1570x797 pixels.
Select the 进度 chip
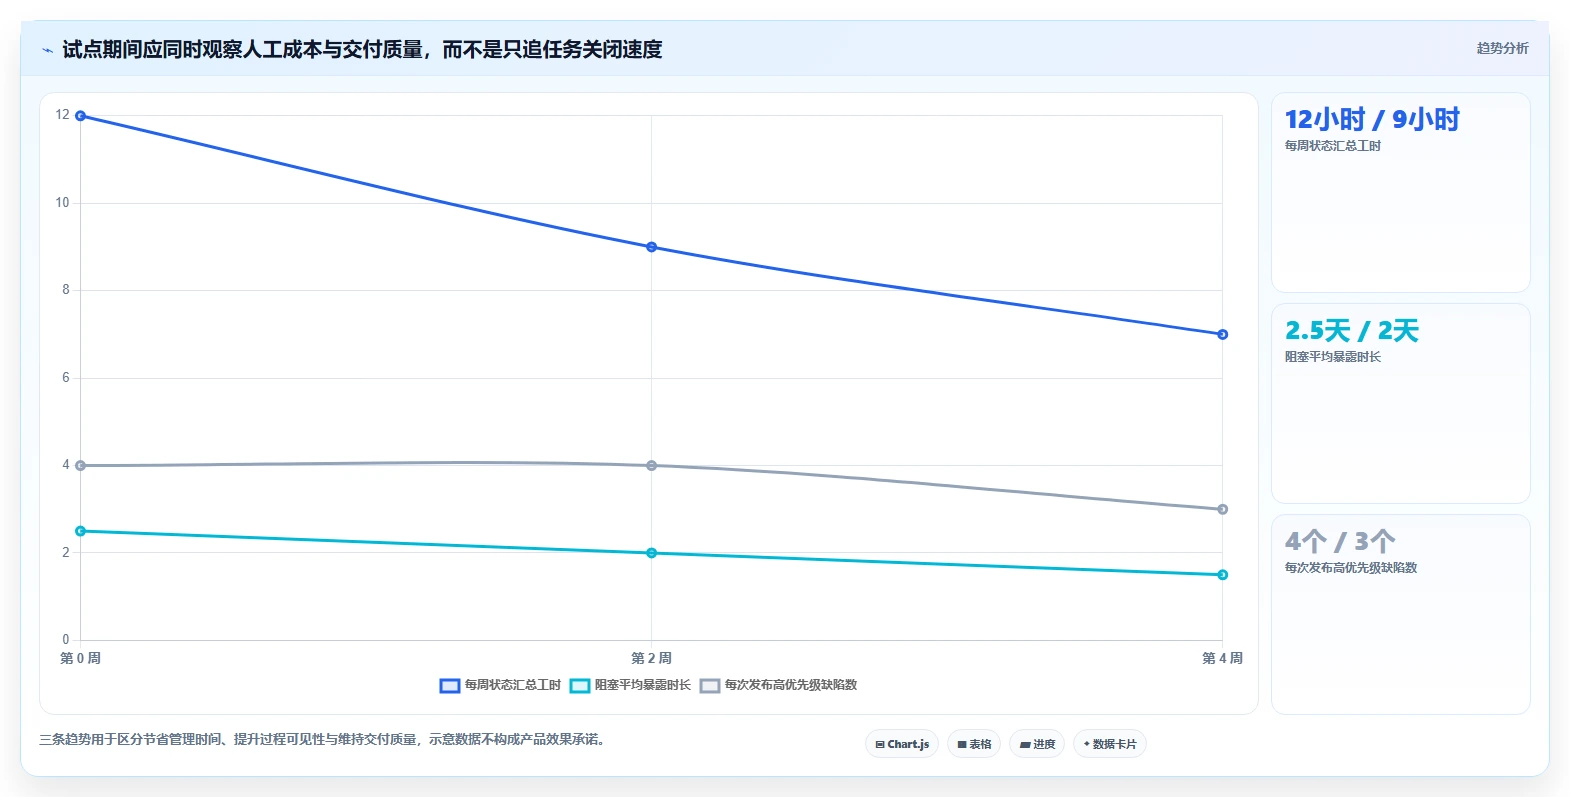1037,744
